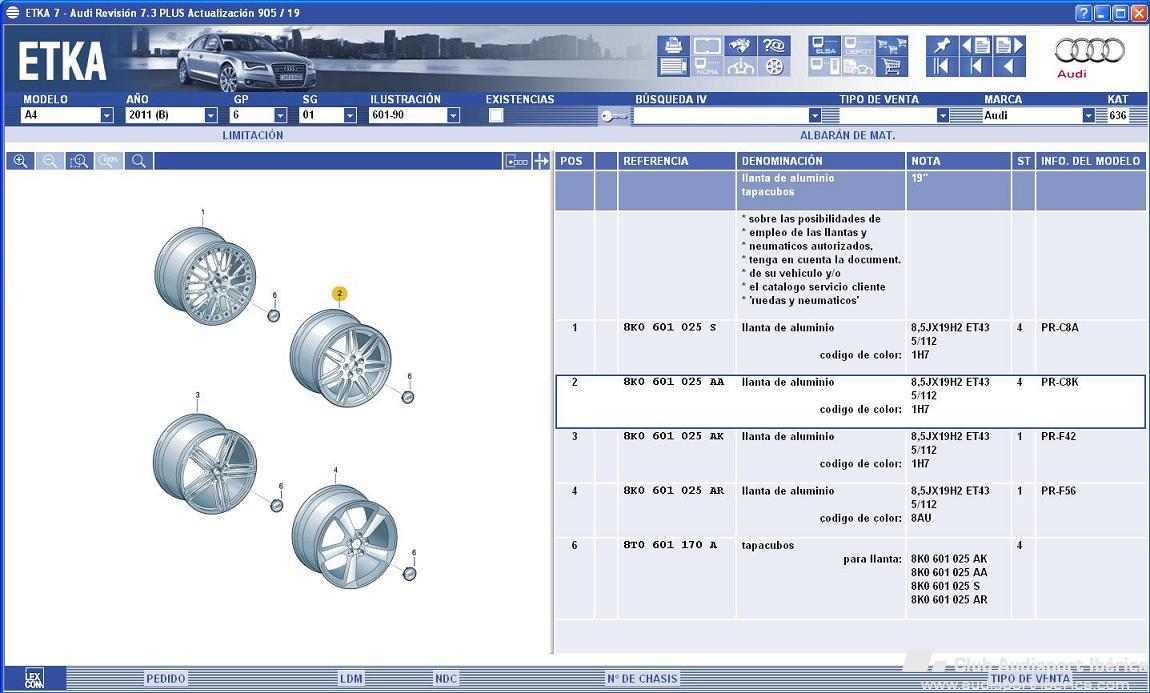Click the Audi rings logo
Image resolution: width=1150 pixels, height=693 pixels.
point(1089,51)
